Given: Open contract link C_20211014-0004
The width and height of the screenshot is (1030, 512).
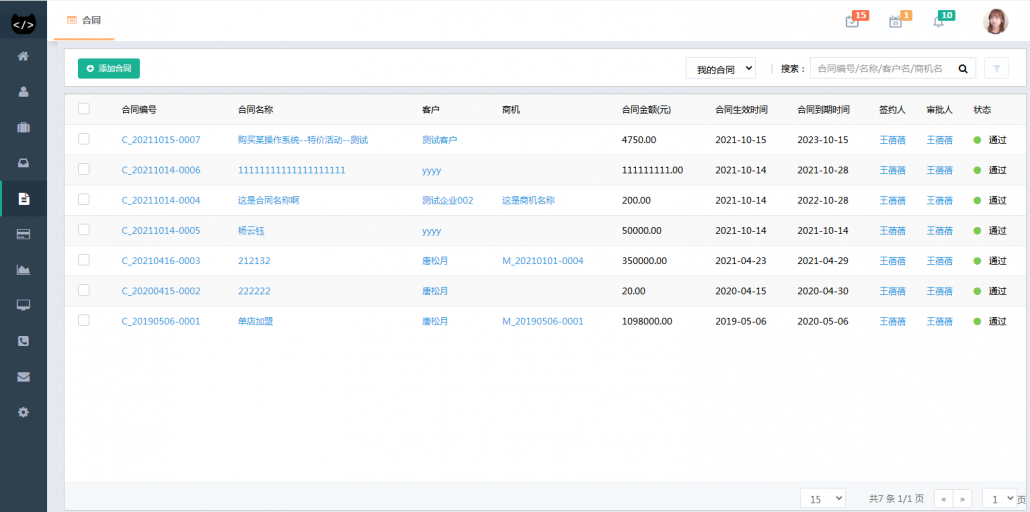Looking at the screenshot, I should tap(161, 200).
